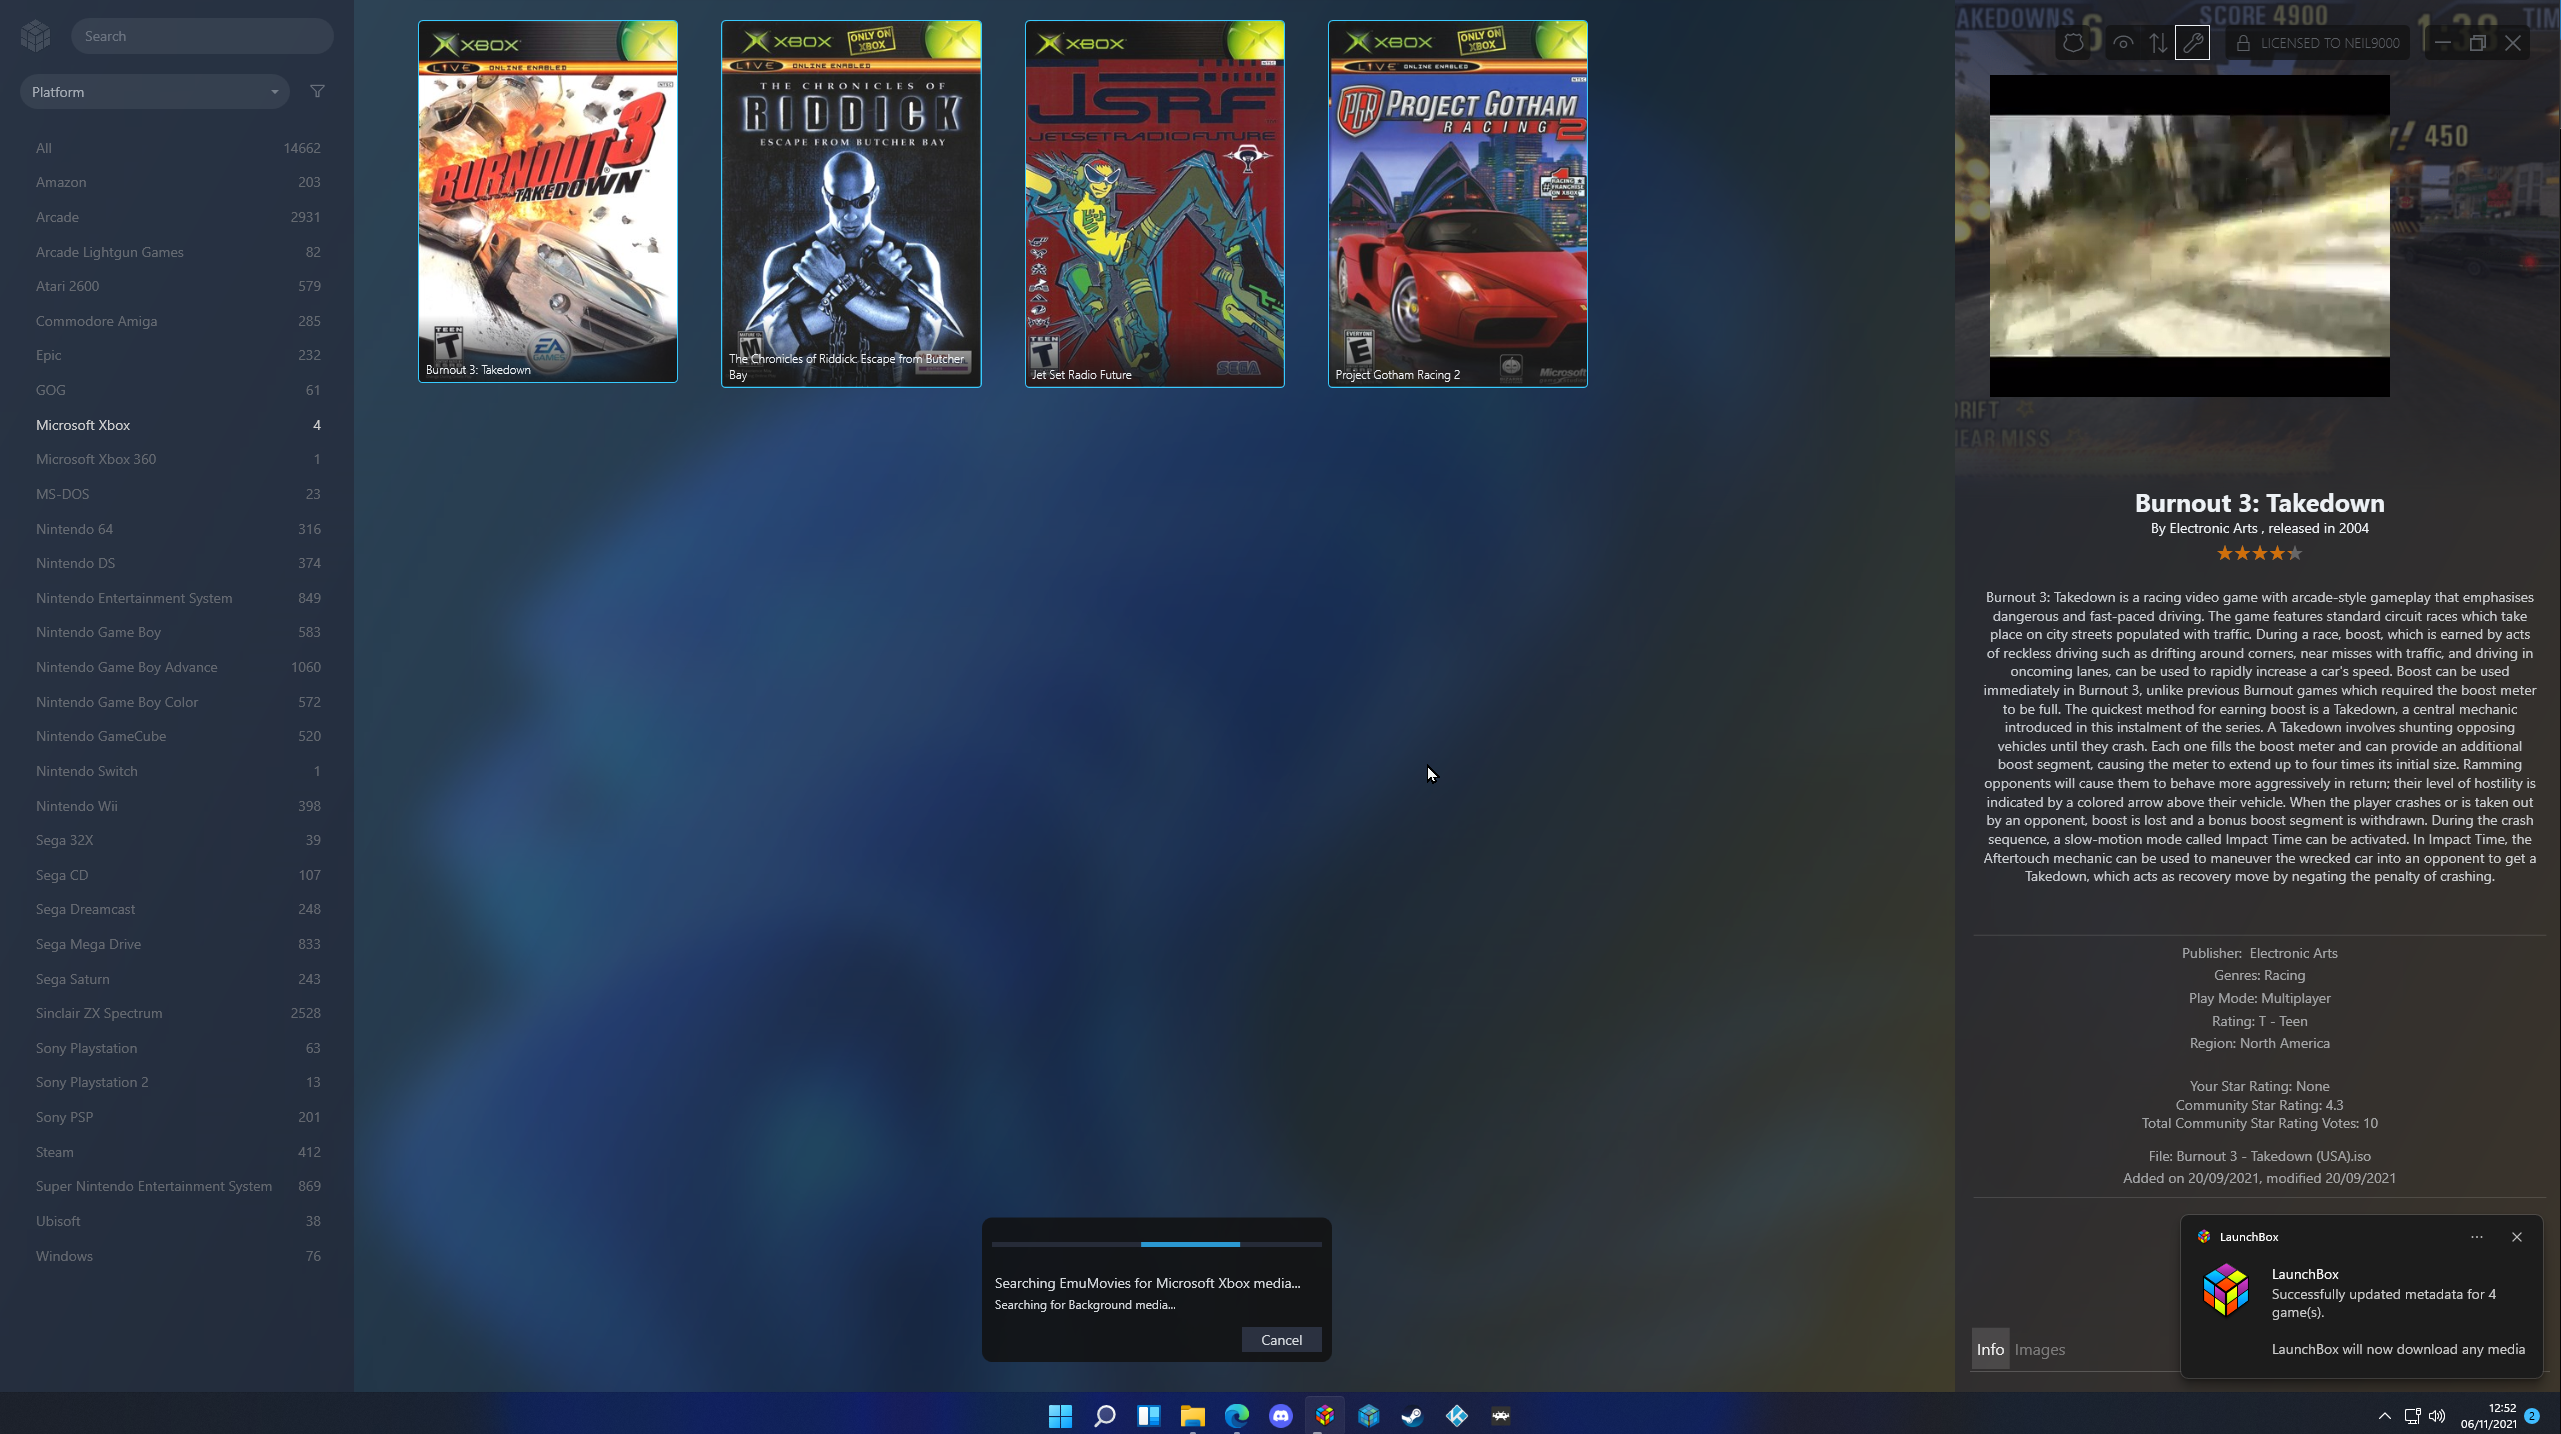Screen dimensions: 2561x1434
Task: Open RetroArch from taskbar
Action: tap(1501, 1416)
